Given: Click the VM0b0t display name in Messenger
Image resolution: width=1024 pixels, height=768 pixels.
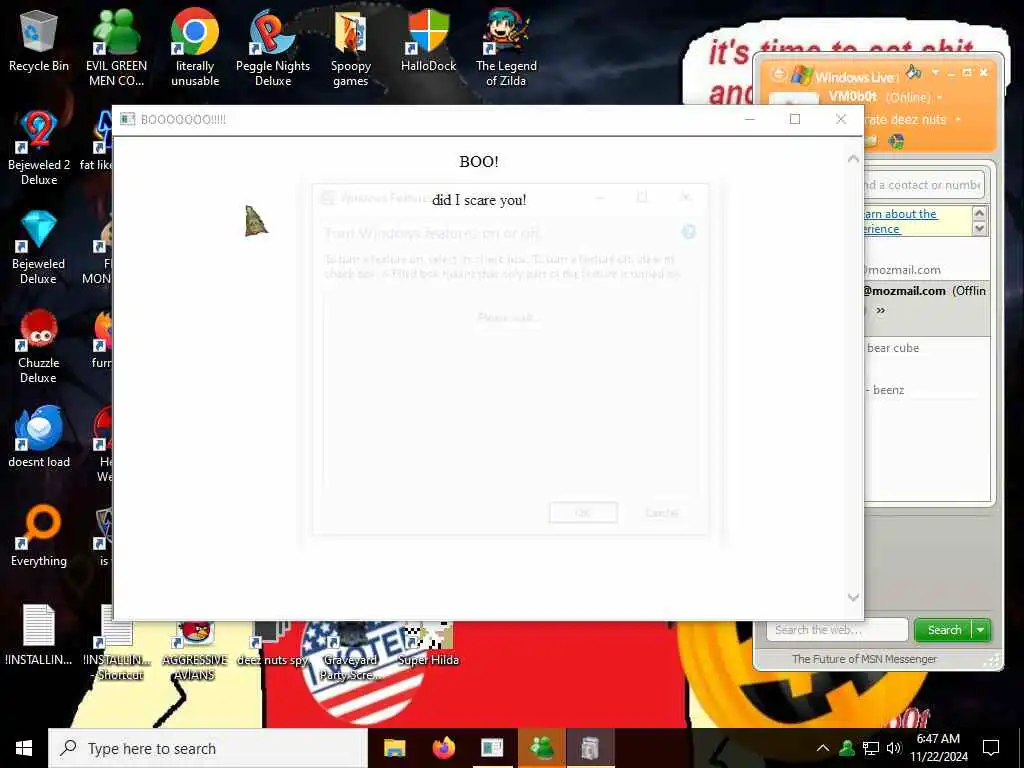Looking at the screenshot, I should (x=852, y=97).
